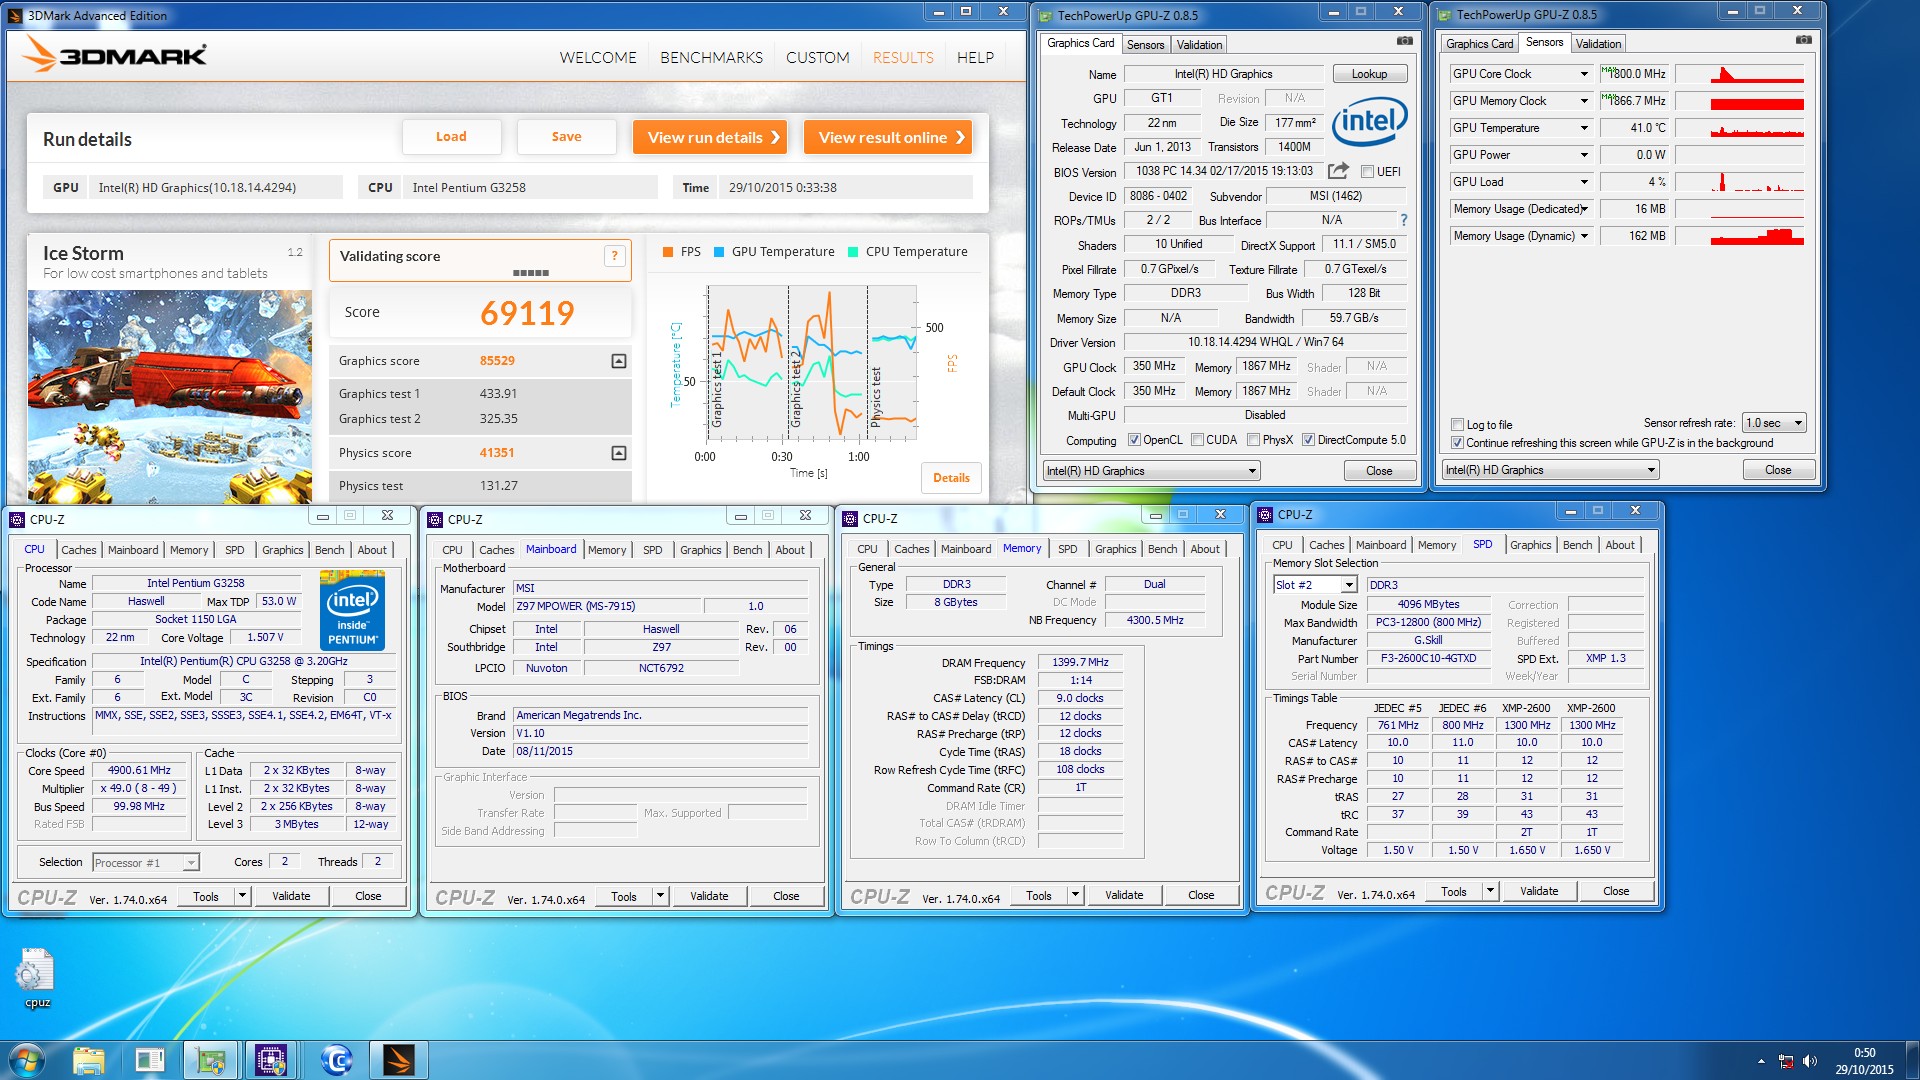Click the Load button in 3DMark

click(x=451, y=137)
